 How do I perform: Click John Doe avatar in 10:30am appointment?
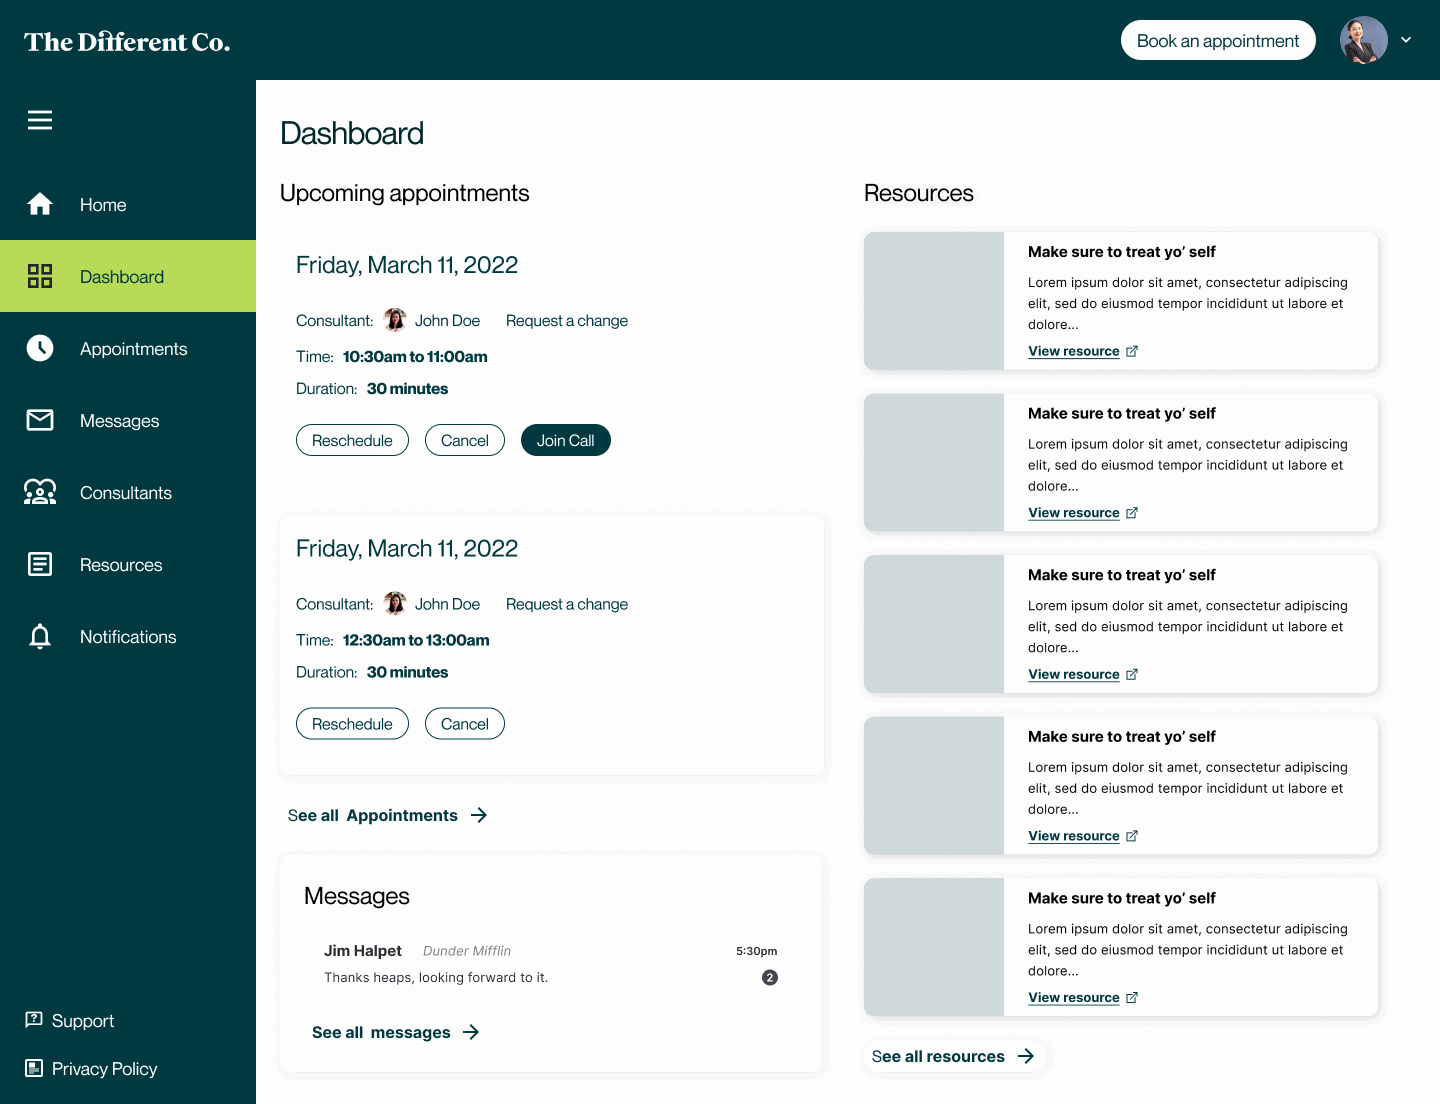point(395,320)
